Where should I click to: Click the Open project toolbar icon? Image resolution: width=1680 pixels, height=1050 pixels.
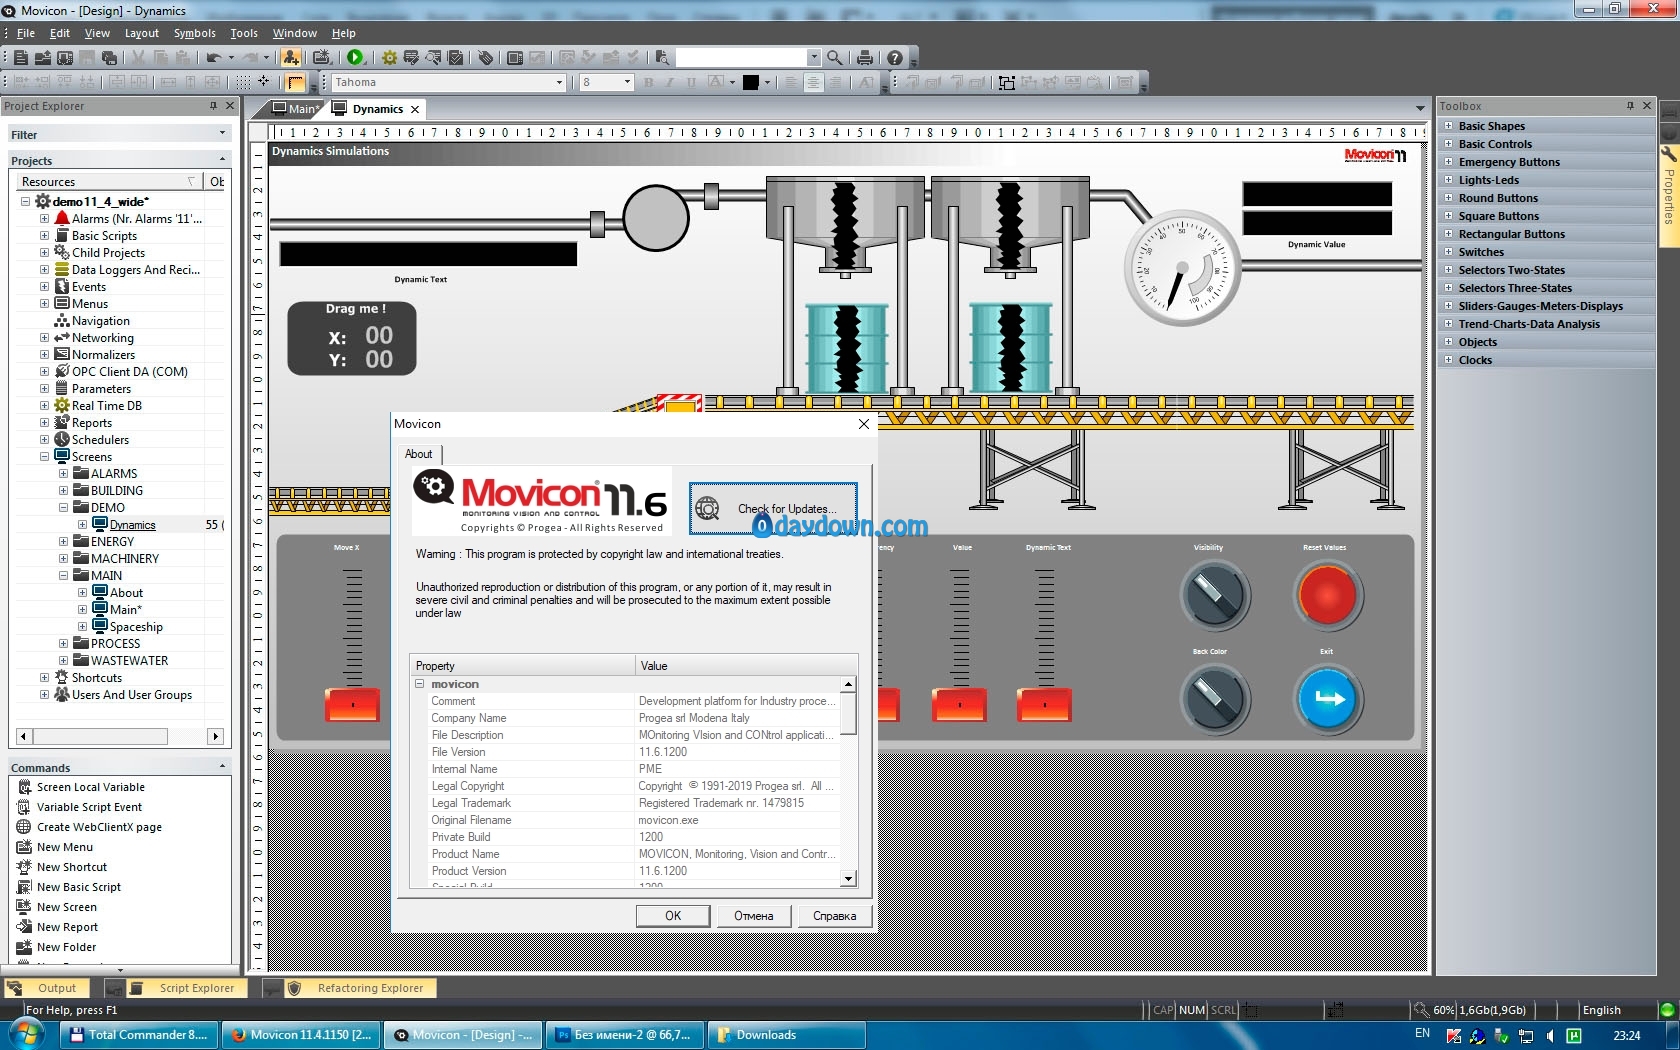click(43, 58)
